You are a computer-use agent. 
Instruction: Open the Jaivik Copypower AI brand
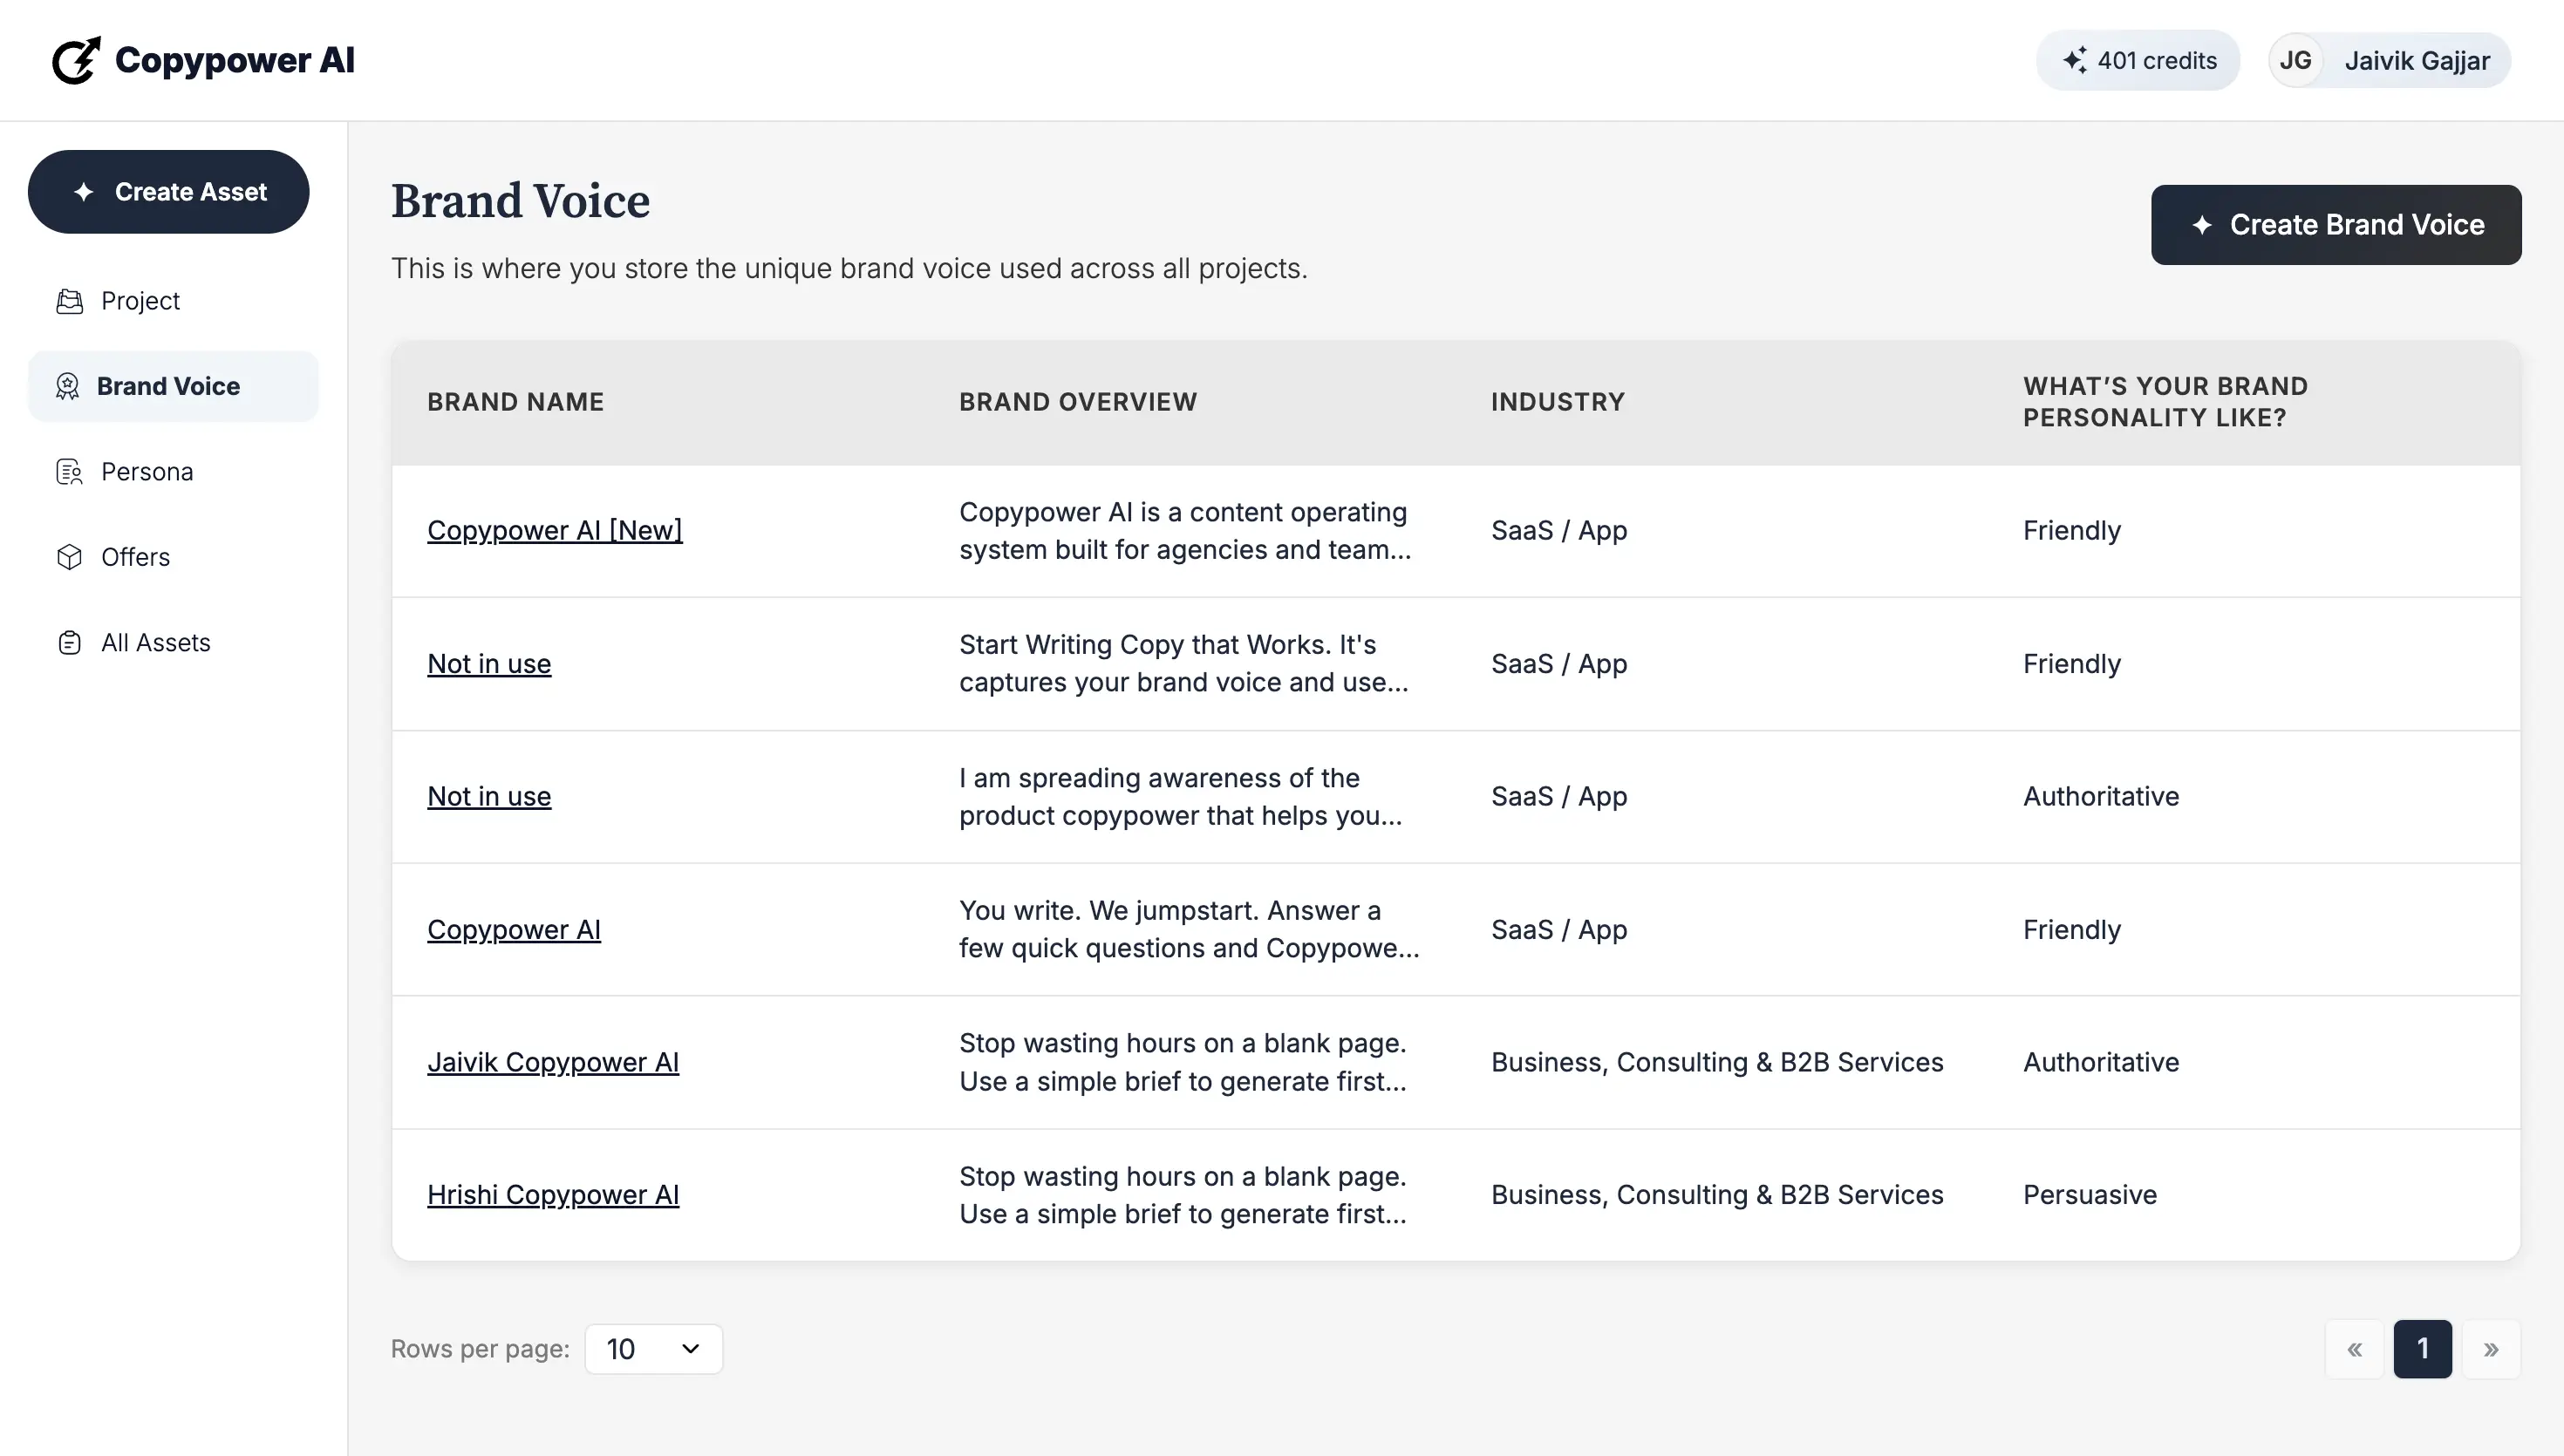pyautogui.click(x=554, y=1062)
